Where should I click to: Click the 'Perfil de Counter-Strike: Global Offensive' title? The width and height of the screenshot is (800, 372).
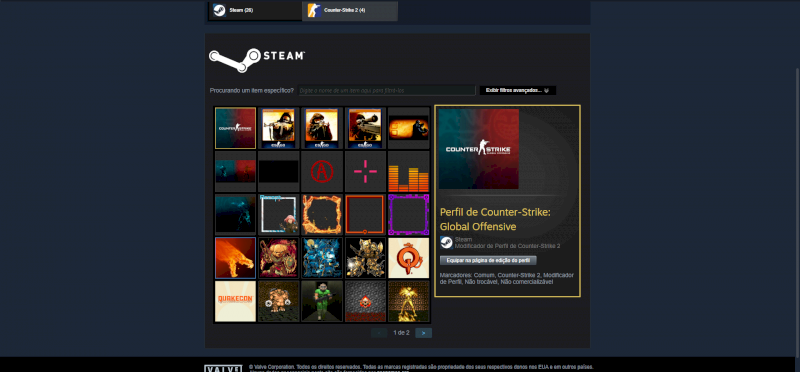495,219
